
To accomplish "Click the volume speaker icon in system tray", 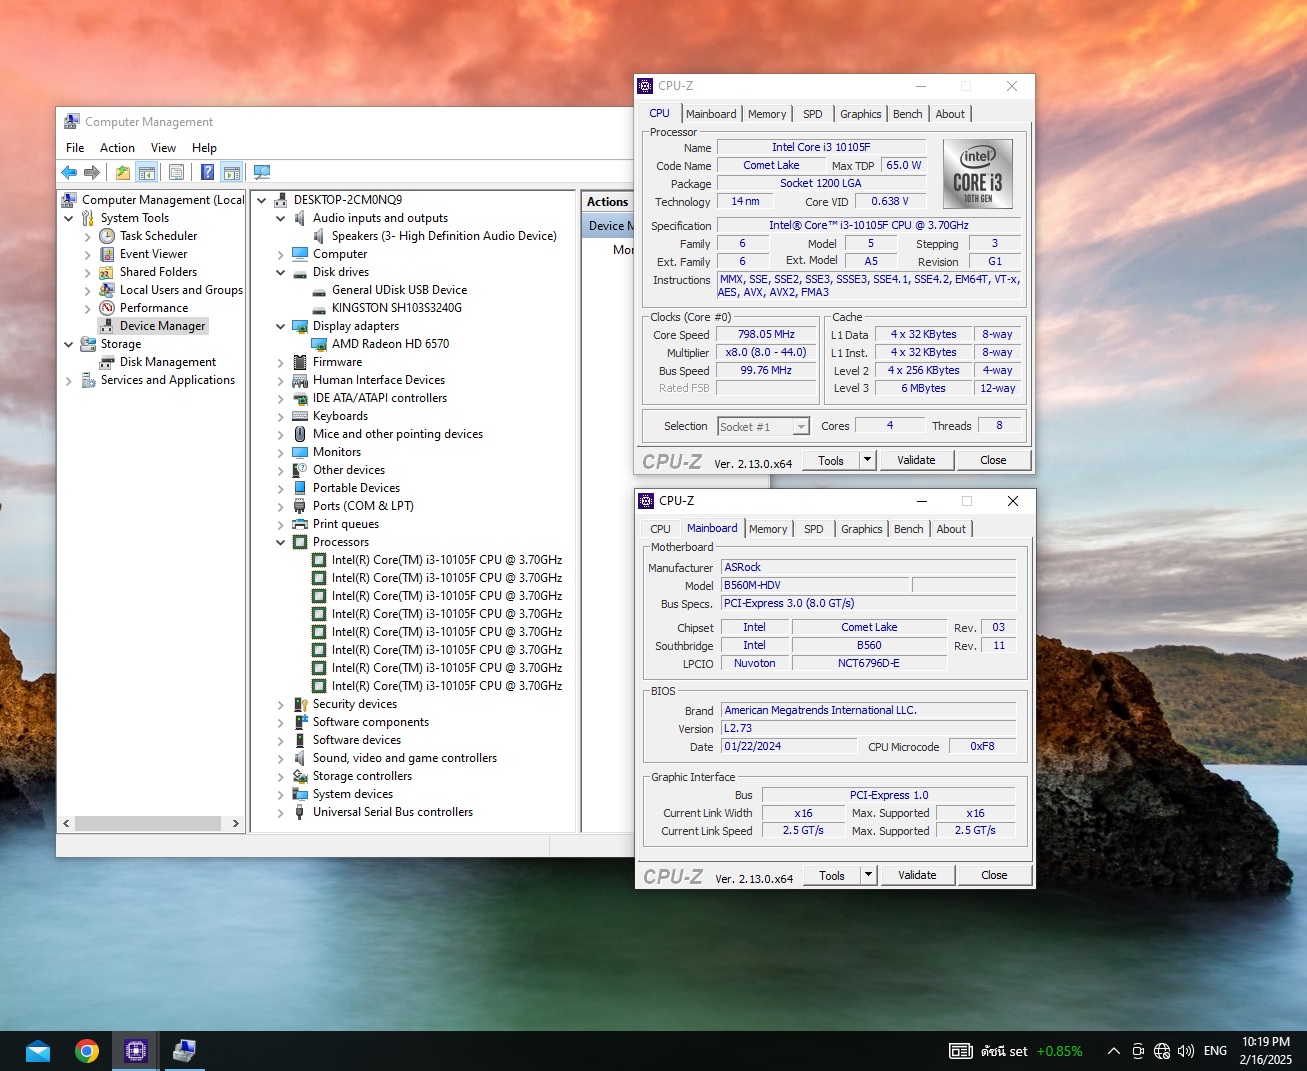I will click(1186, 1051).
